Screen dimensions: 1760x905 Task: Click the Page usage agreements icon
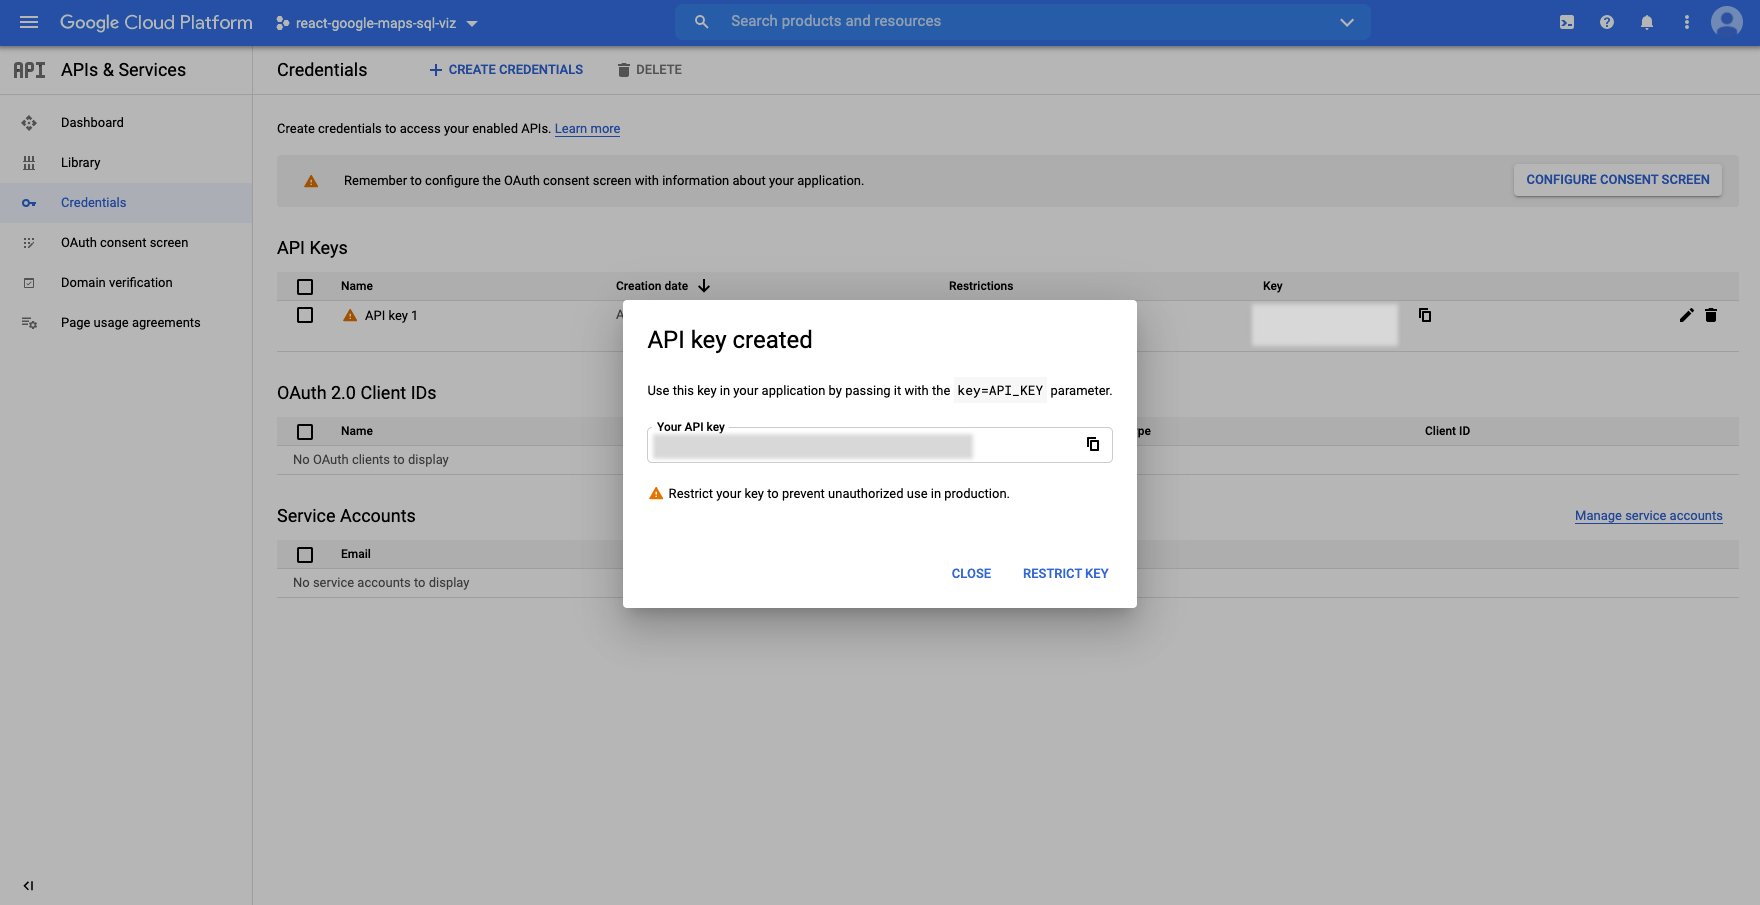pos(29,323)
